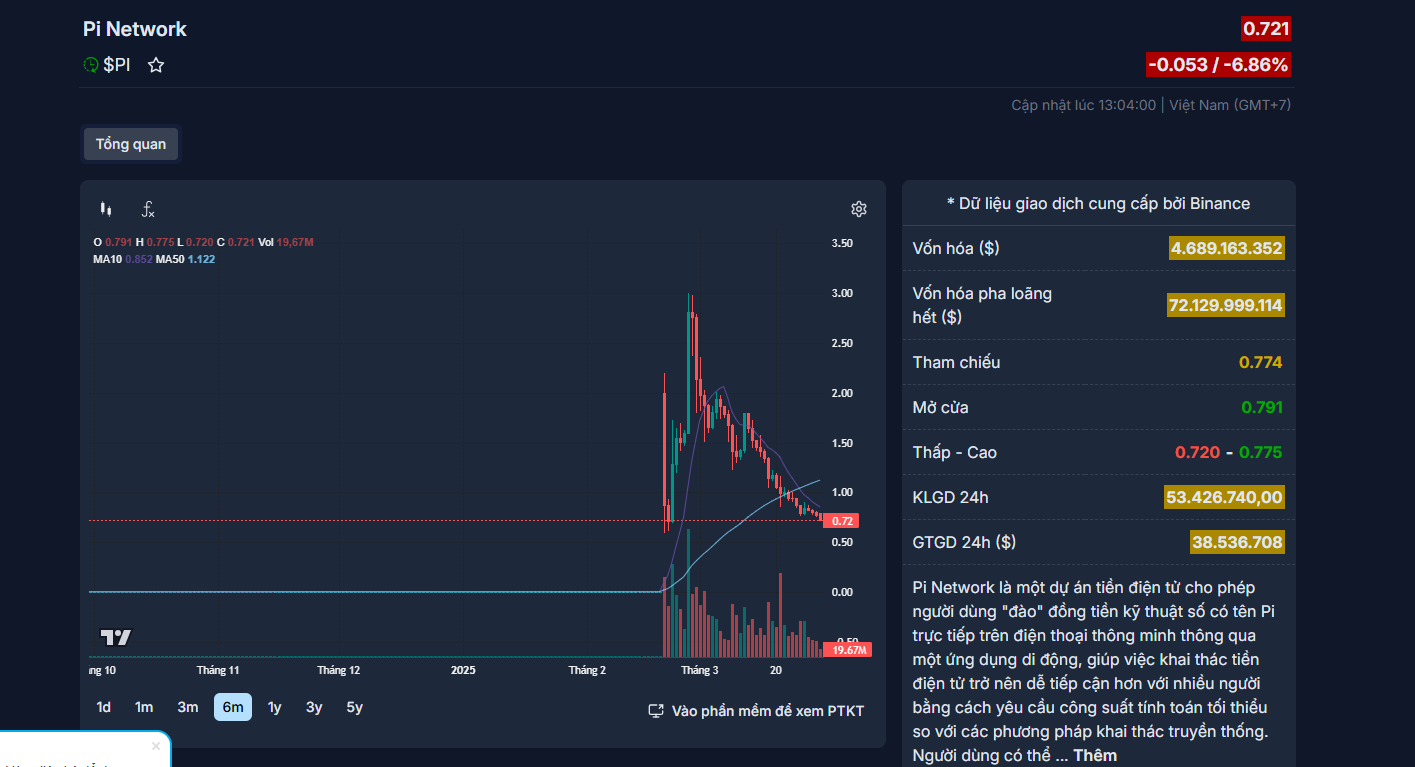
Task: Click reference price value 0.774
Action: (x=1261, y=362)
